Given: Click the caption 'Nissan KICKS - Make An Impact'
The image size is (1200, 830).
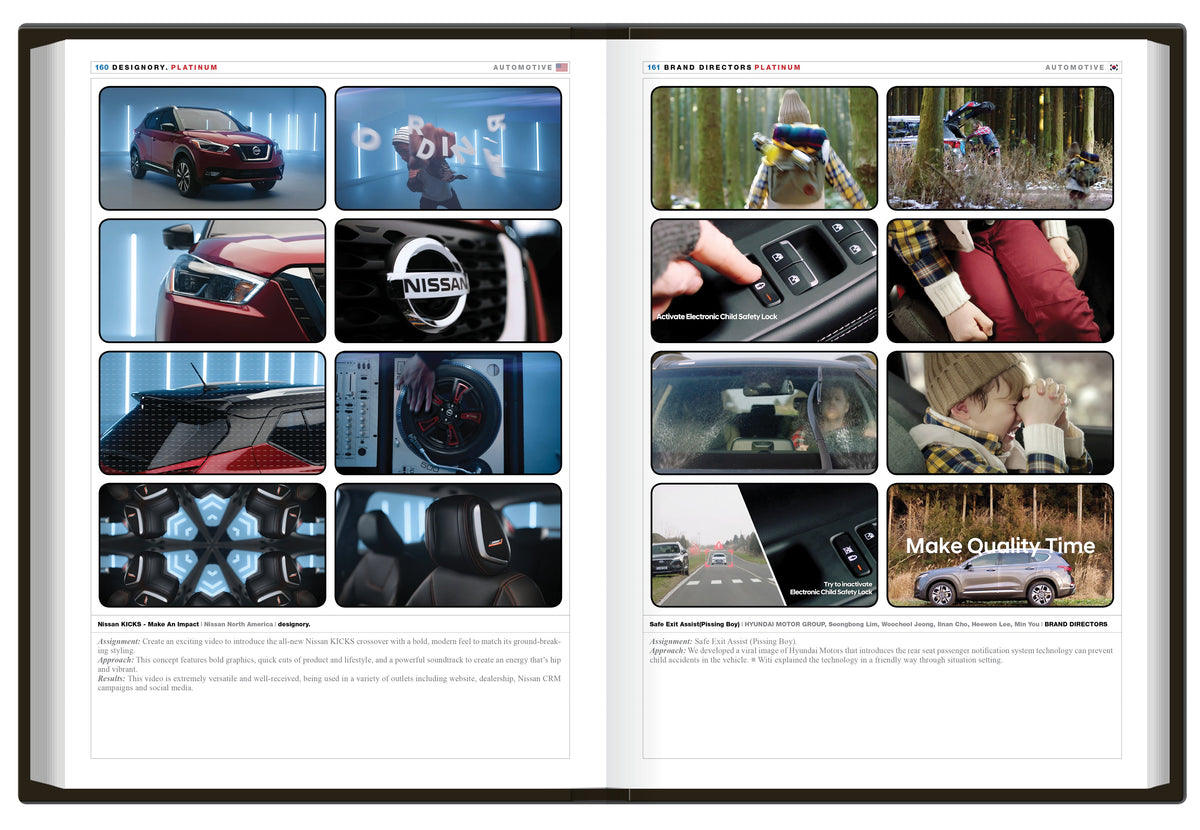Looking at the screenshot, I should (x=149, y=624).
